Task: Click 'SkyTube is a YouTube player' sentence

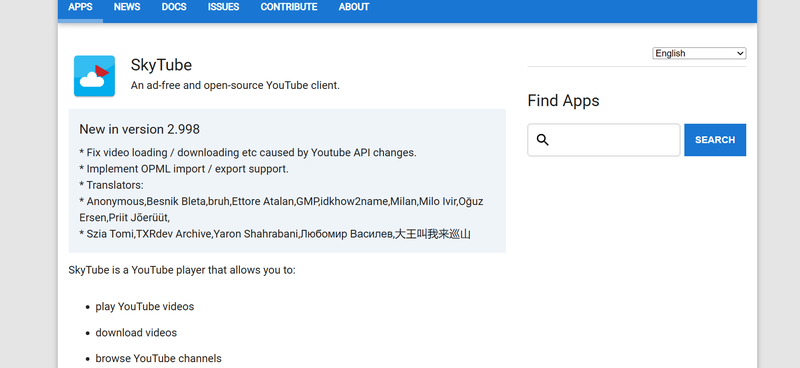Action: click(182, 270)
